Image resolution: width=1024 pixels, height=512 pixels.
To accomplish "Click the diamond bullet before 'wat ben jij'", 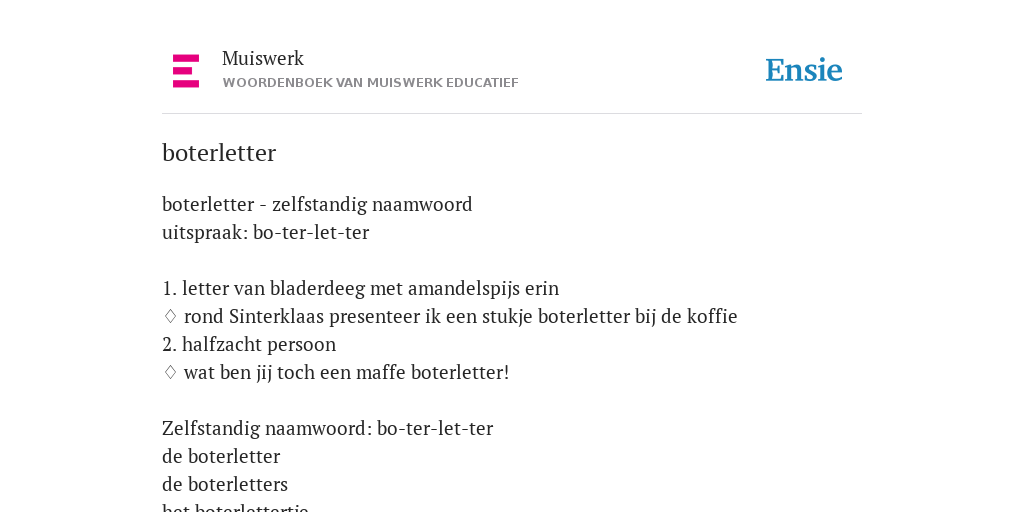I will point(170,372).
